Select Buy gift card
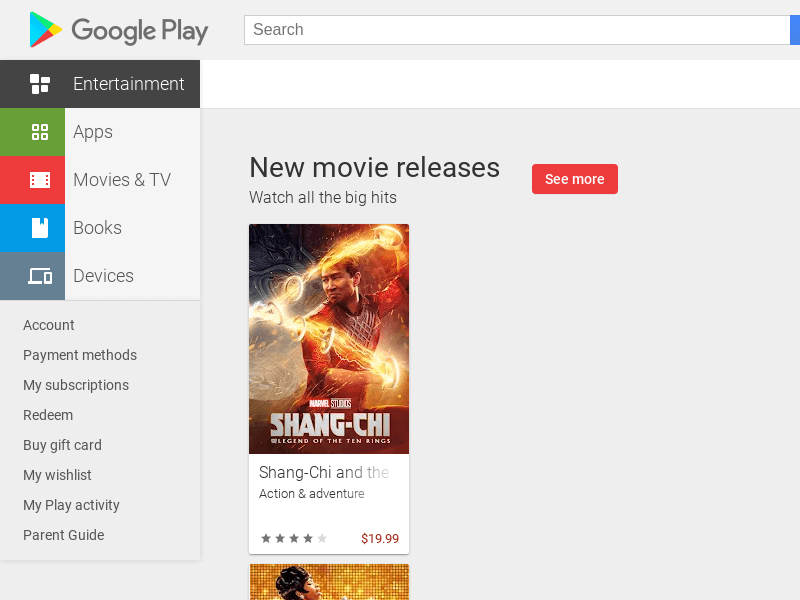This screenshot has width=800, height=600. point(62,445)
